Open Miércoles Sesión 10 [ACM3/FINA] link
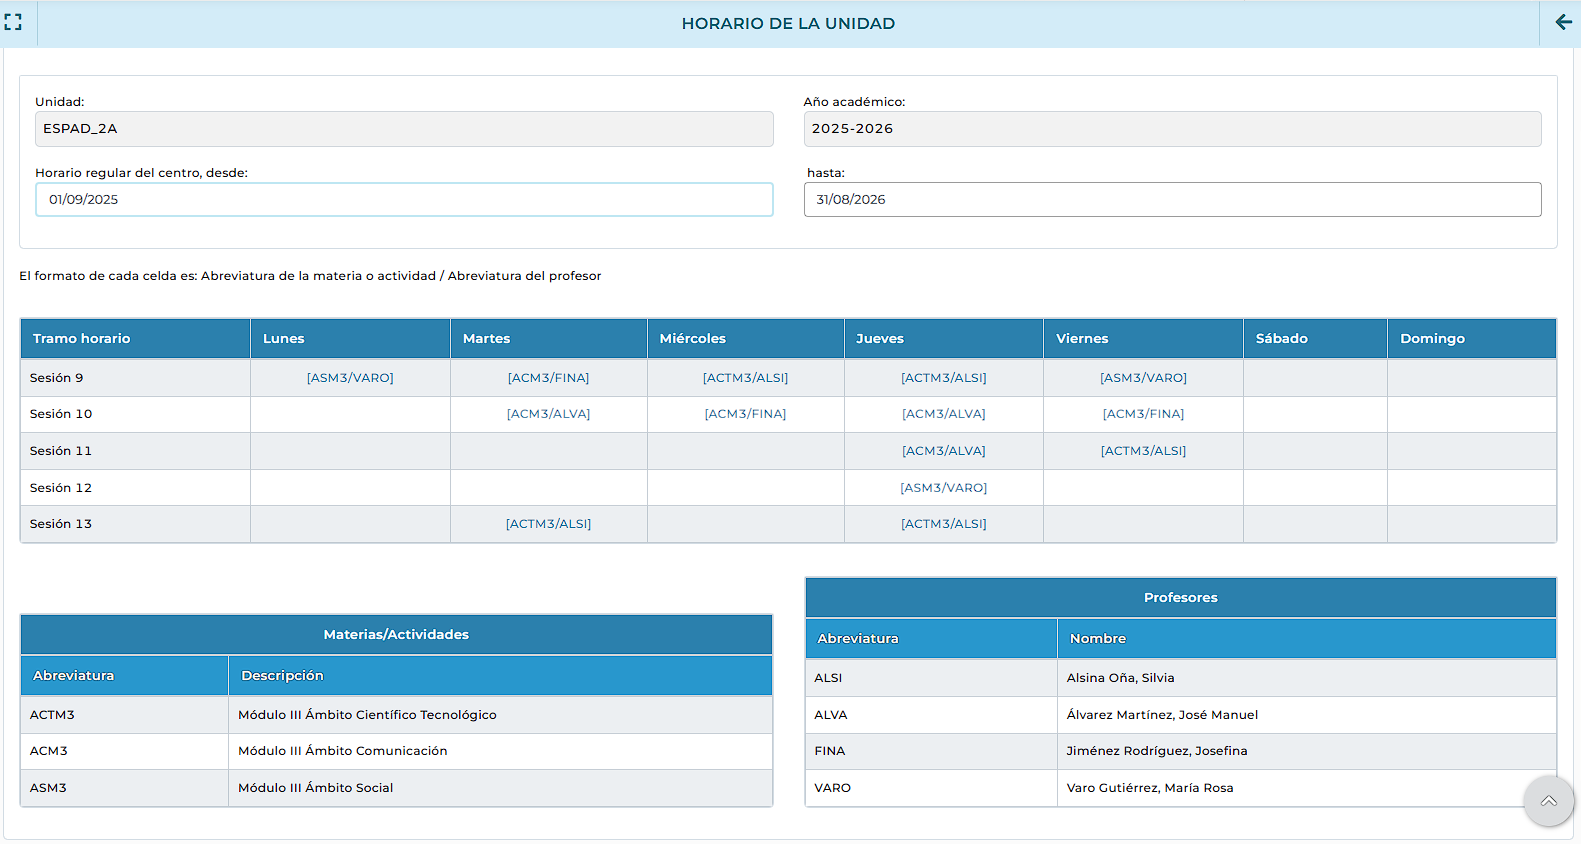 pyautogui.click(x=745, y=414)
